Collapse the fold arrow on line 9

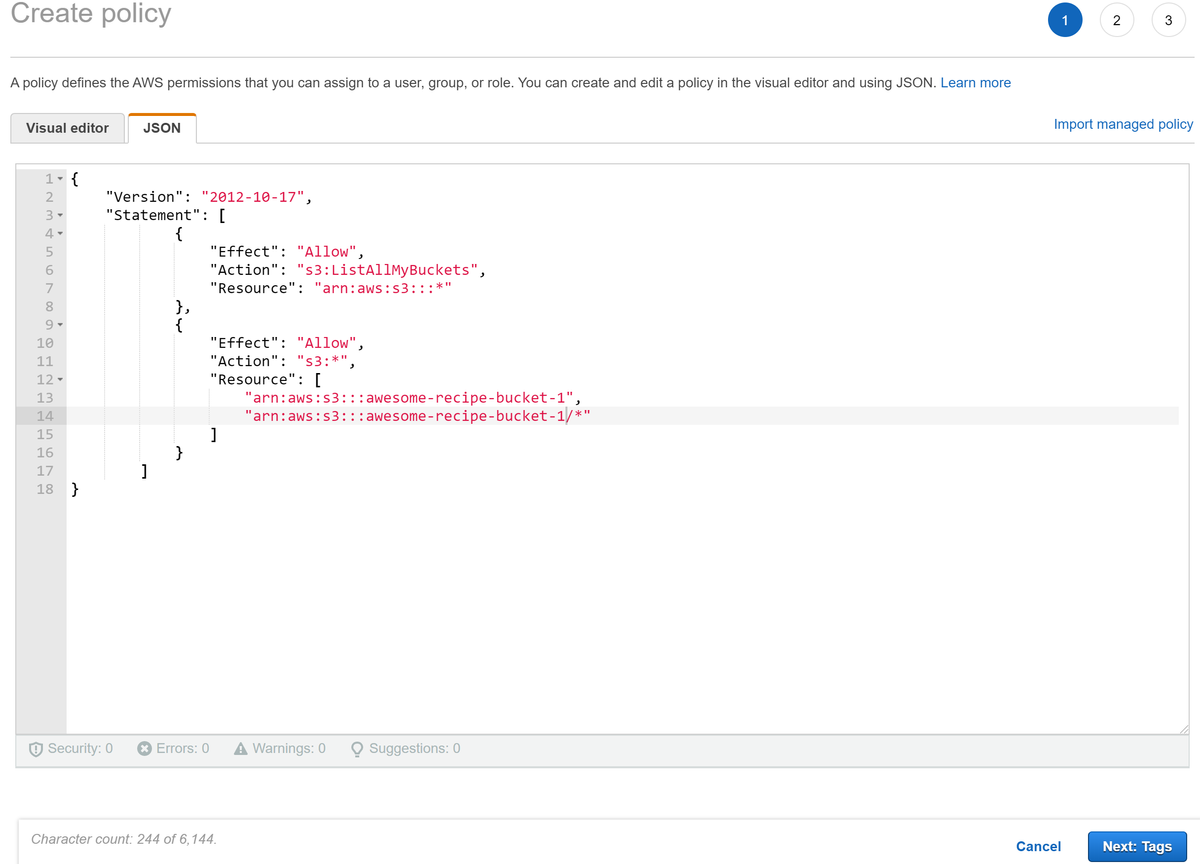click(x=60, y=325)
